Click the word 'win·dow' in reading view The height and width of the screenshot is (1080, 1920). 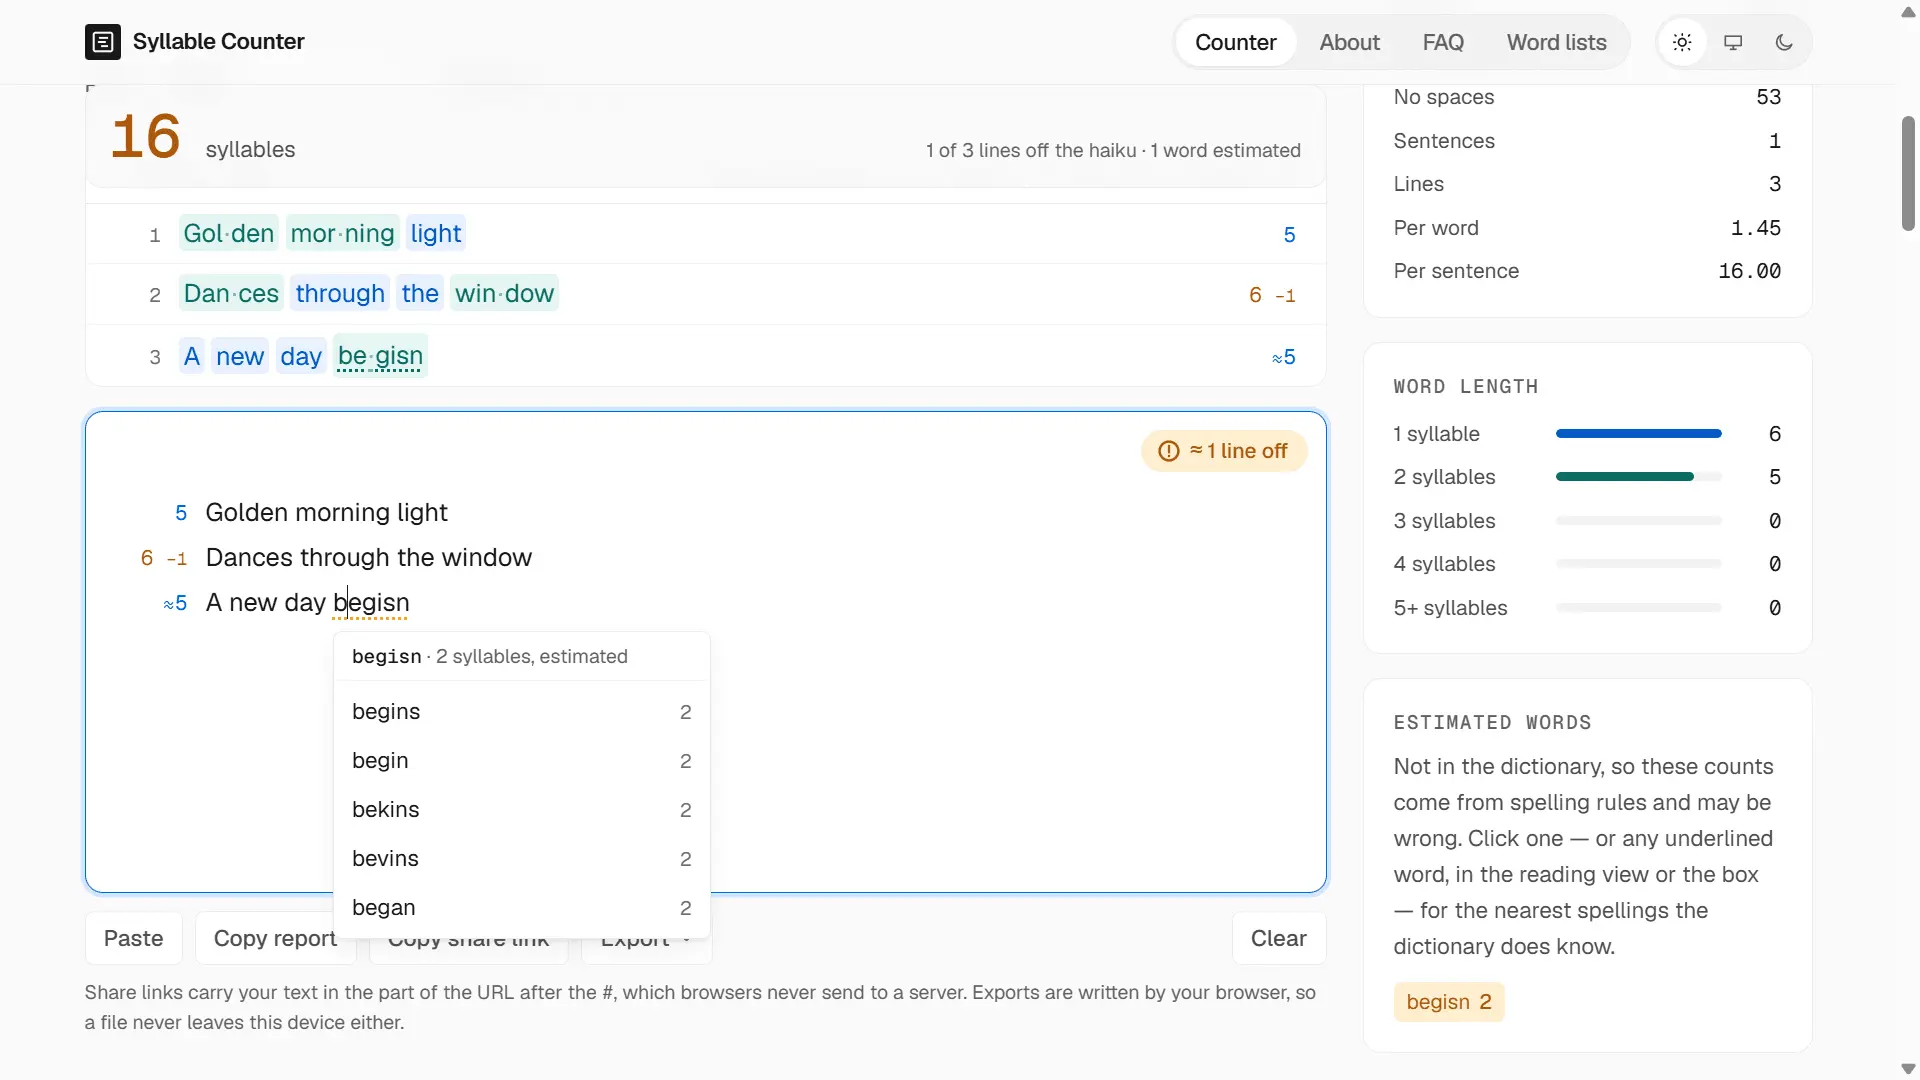(504, 294)
